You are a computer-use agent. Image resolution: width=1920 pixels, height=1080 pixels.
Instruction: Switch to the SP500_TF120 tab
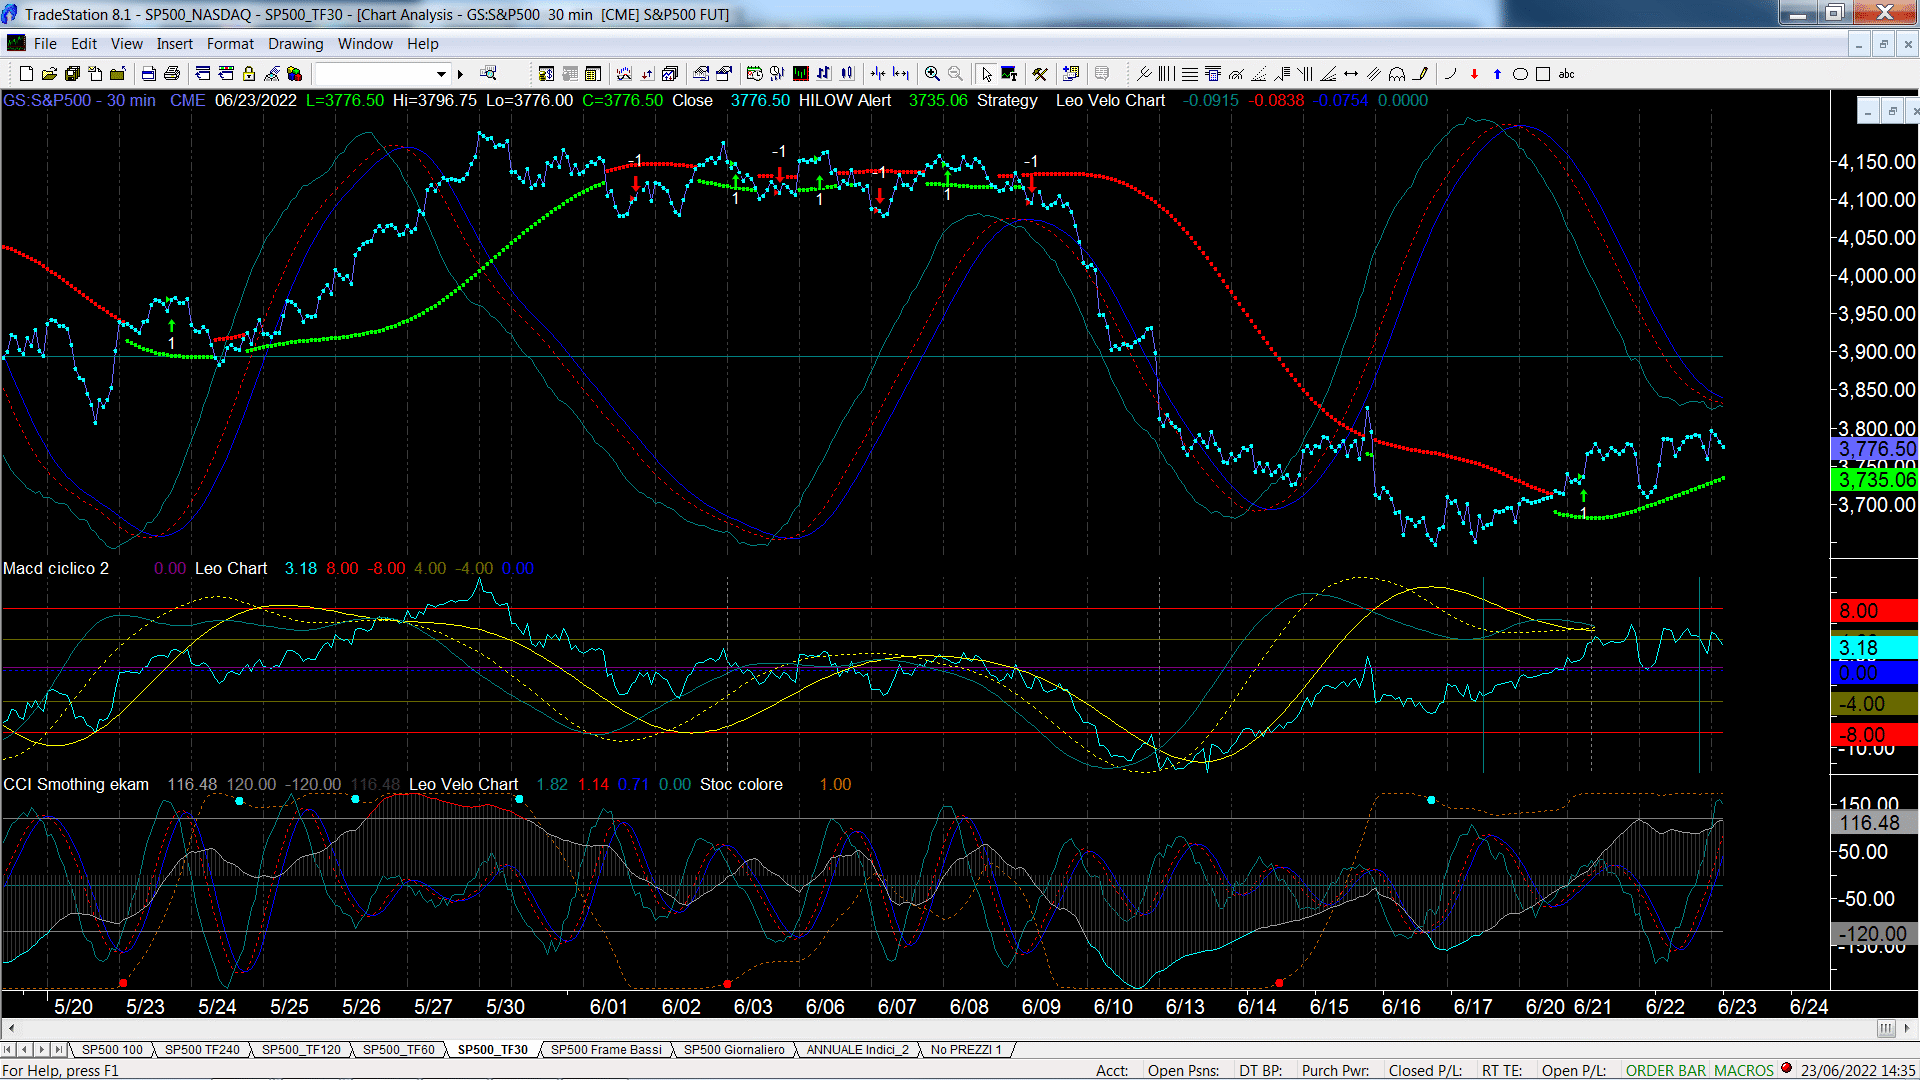[x=301, y=1050]
